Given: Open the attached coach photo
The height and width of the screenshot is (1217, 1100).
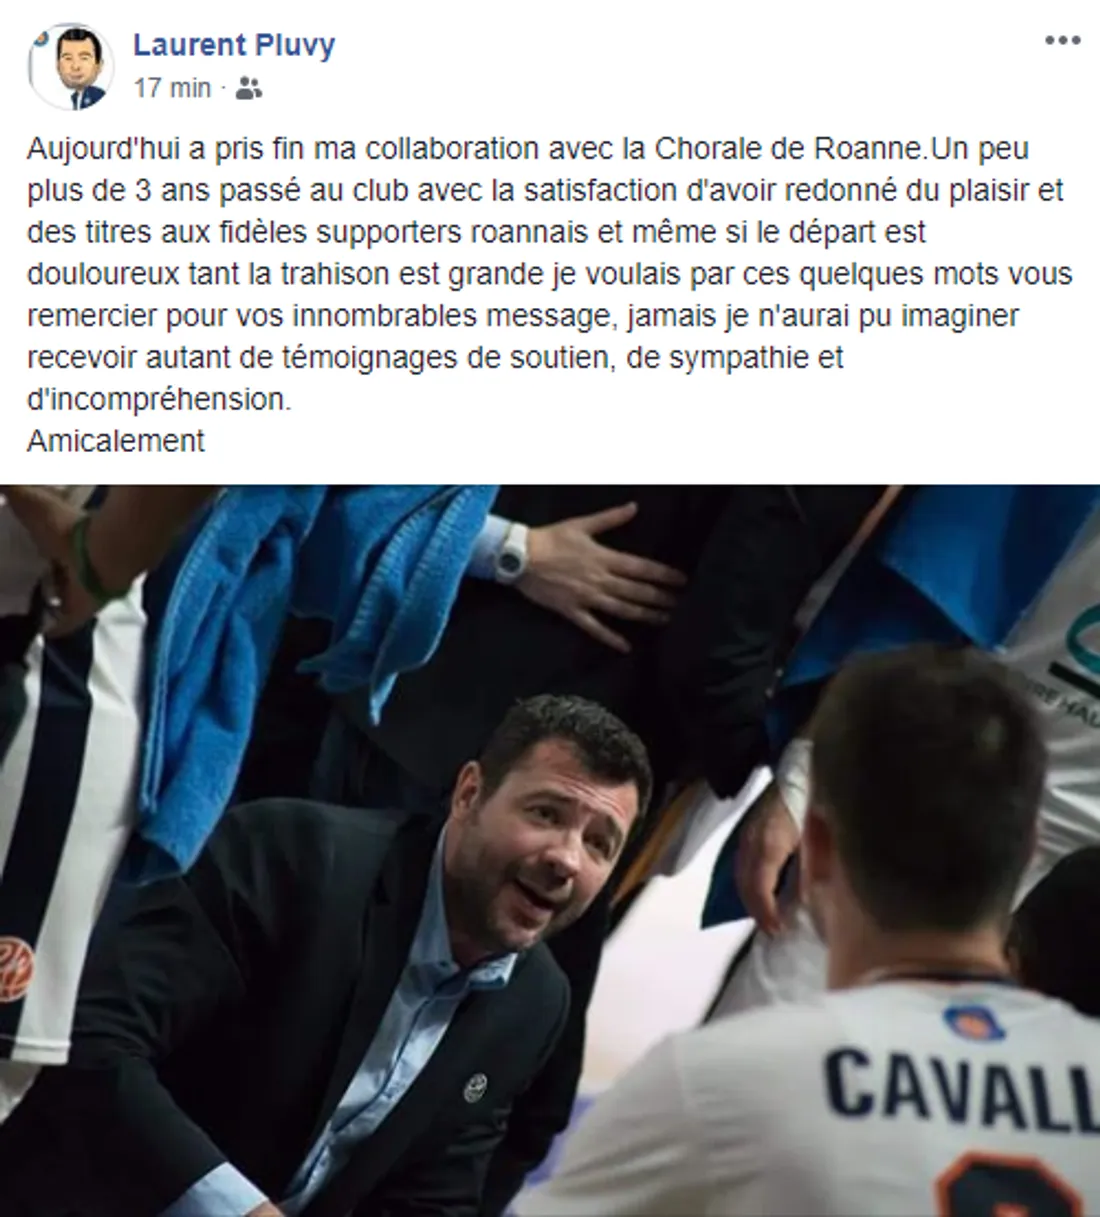Looking at the screenshot, I should 550,851.
